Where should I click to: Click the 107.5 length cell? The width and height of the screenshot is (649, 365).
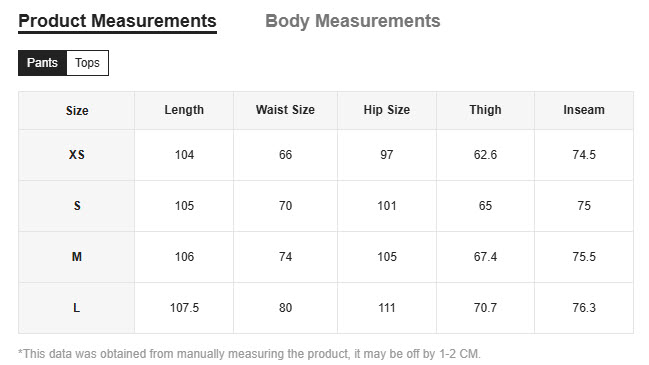(184, 308)
